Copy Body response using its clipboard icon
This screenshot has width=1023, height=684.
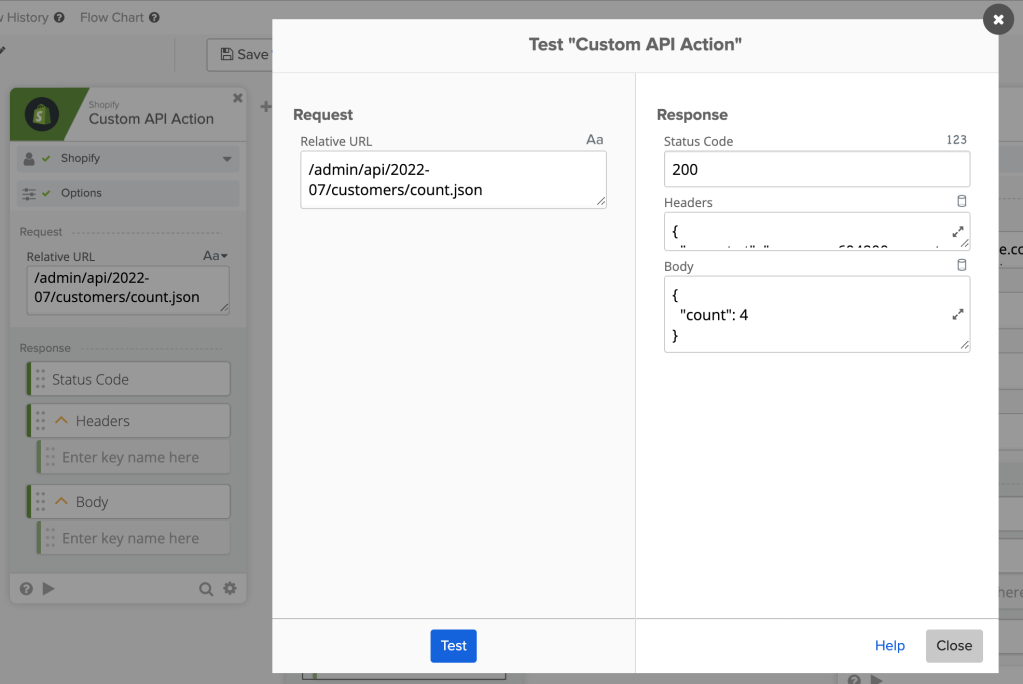(x=961, y=265)
